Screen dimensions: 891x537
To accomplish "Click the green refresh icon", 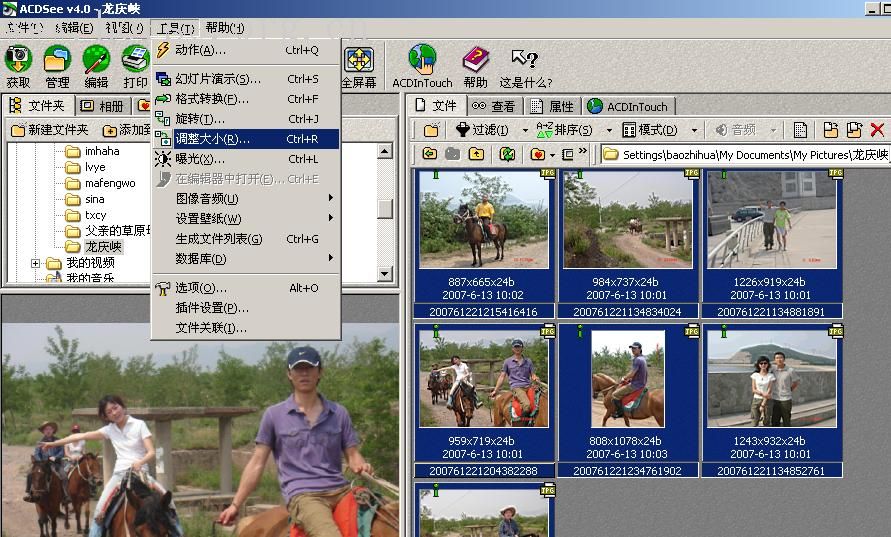I will 507,153.
